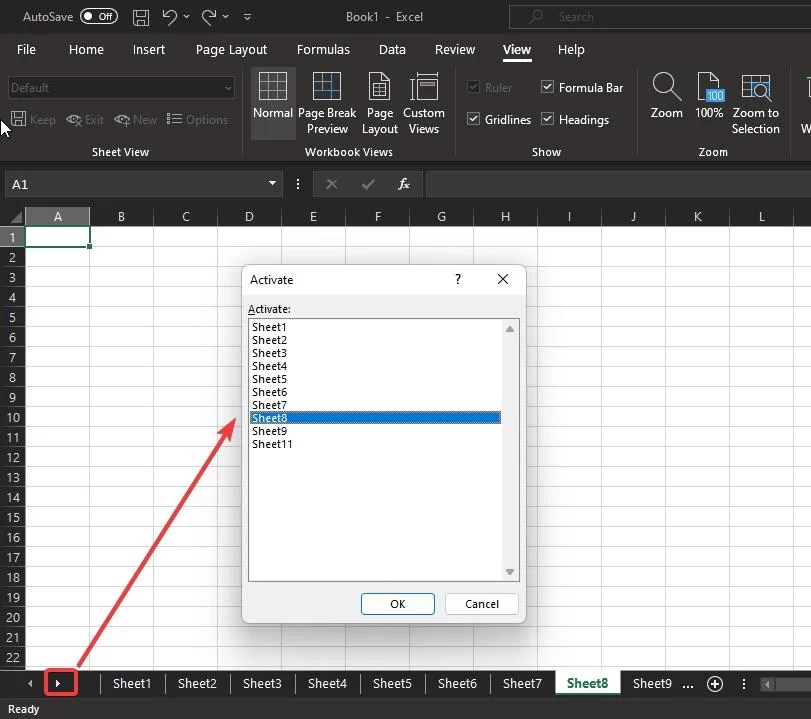Click the previous sheet tab navigation arrow
The width and height of the screenshot is (811, 719).
coord(30,683)
